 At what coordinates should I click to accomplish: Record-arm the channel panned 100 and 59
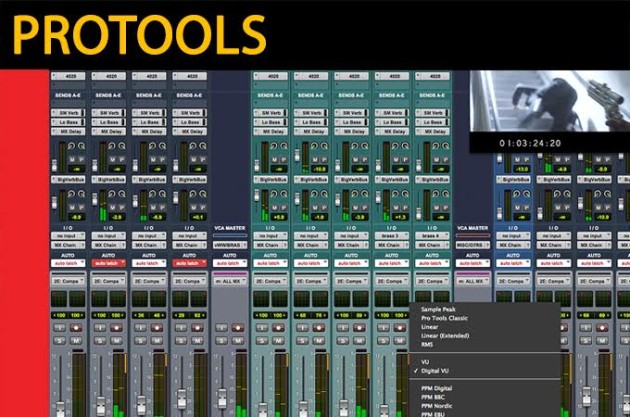tap(359, 328)
